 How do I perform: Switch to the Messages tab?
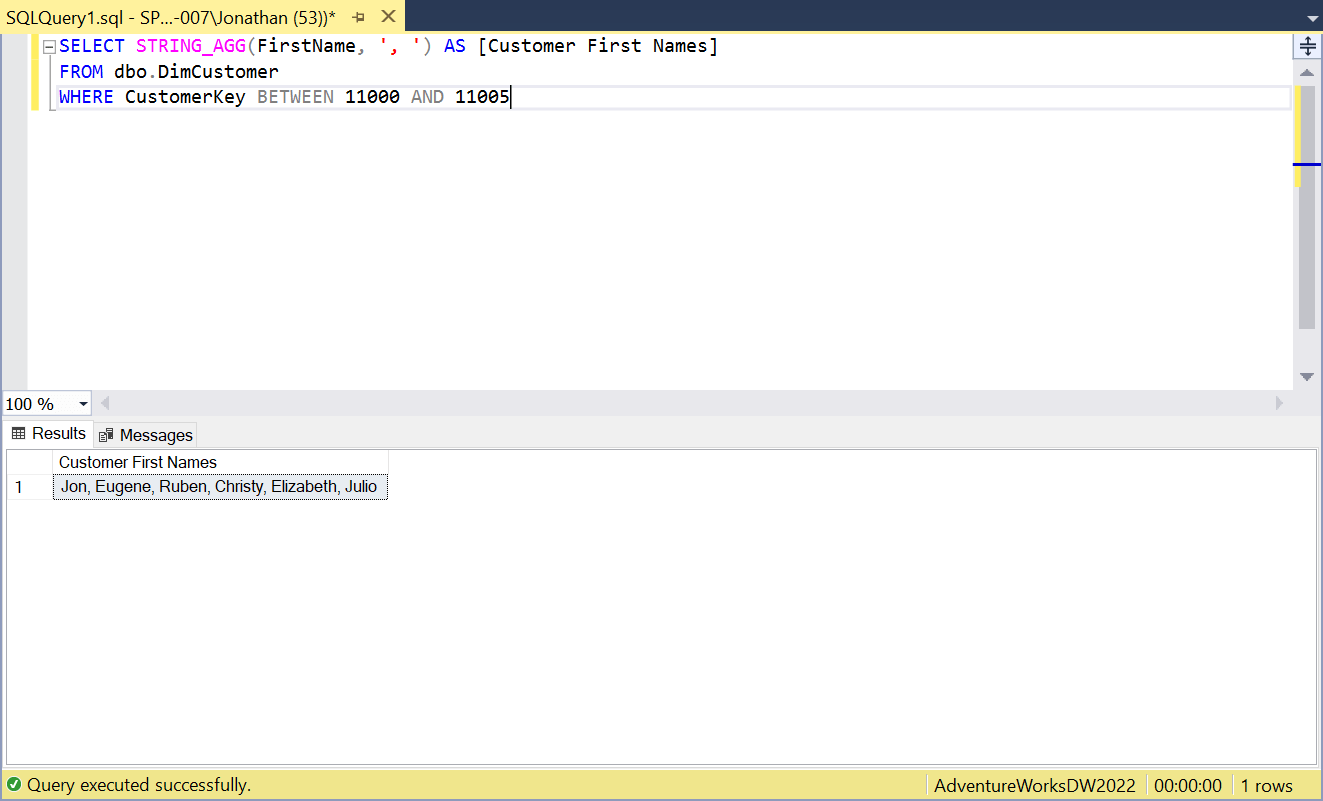tap(146, 435)
